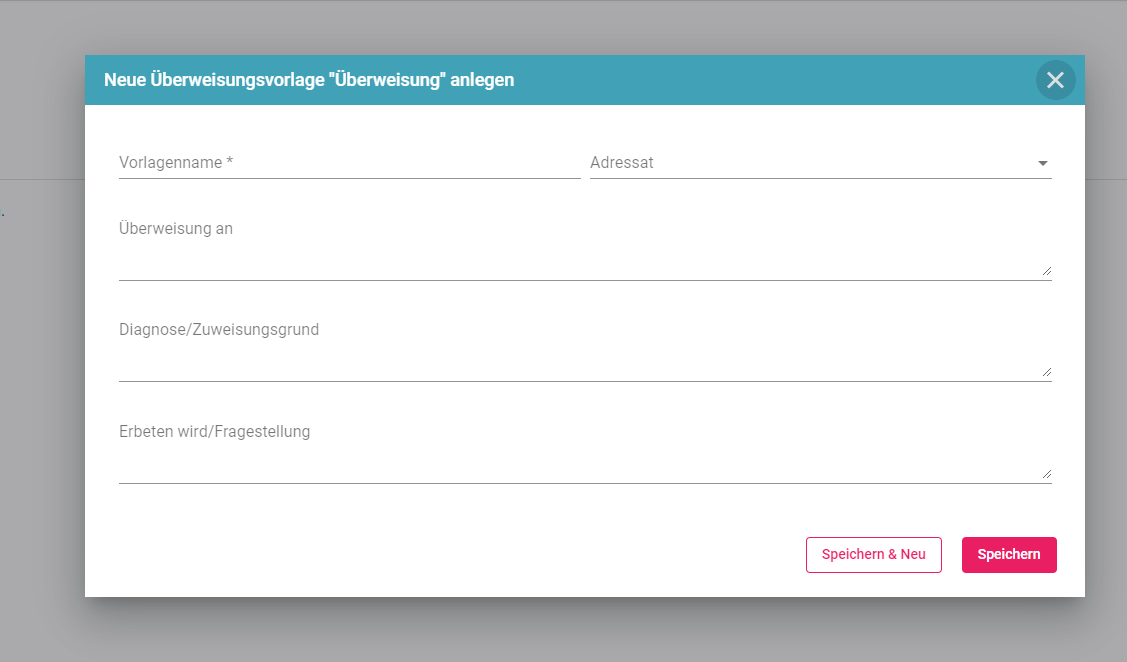Click the teal dialog header bar

pyautogui.click(x=770, y=80)
